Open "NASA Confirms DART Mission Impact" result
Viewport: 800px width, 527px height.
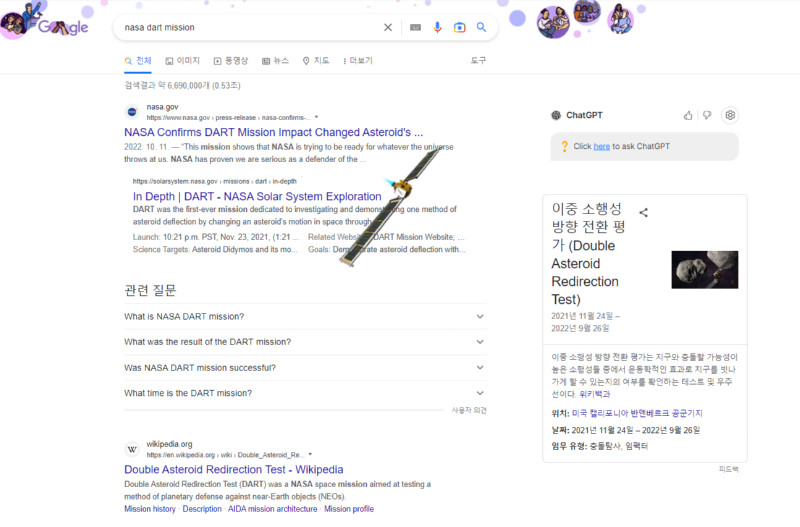273,132
